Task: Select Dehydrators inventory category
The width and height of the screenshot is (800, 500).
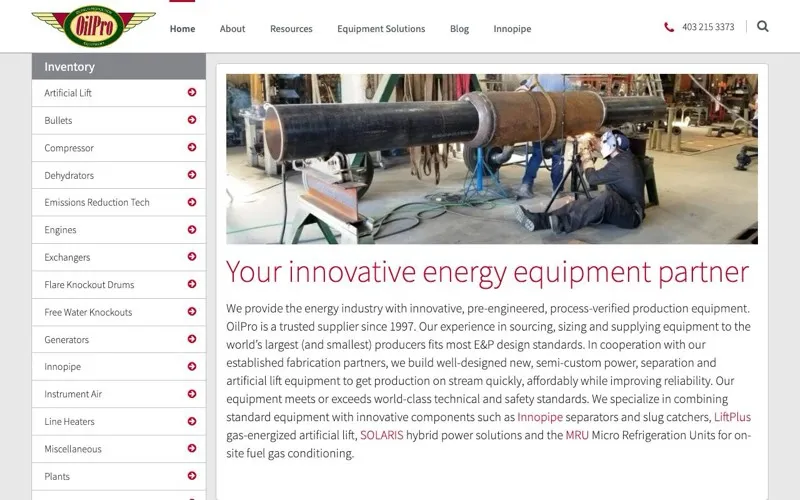Action: pos(119,176)
